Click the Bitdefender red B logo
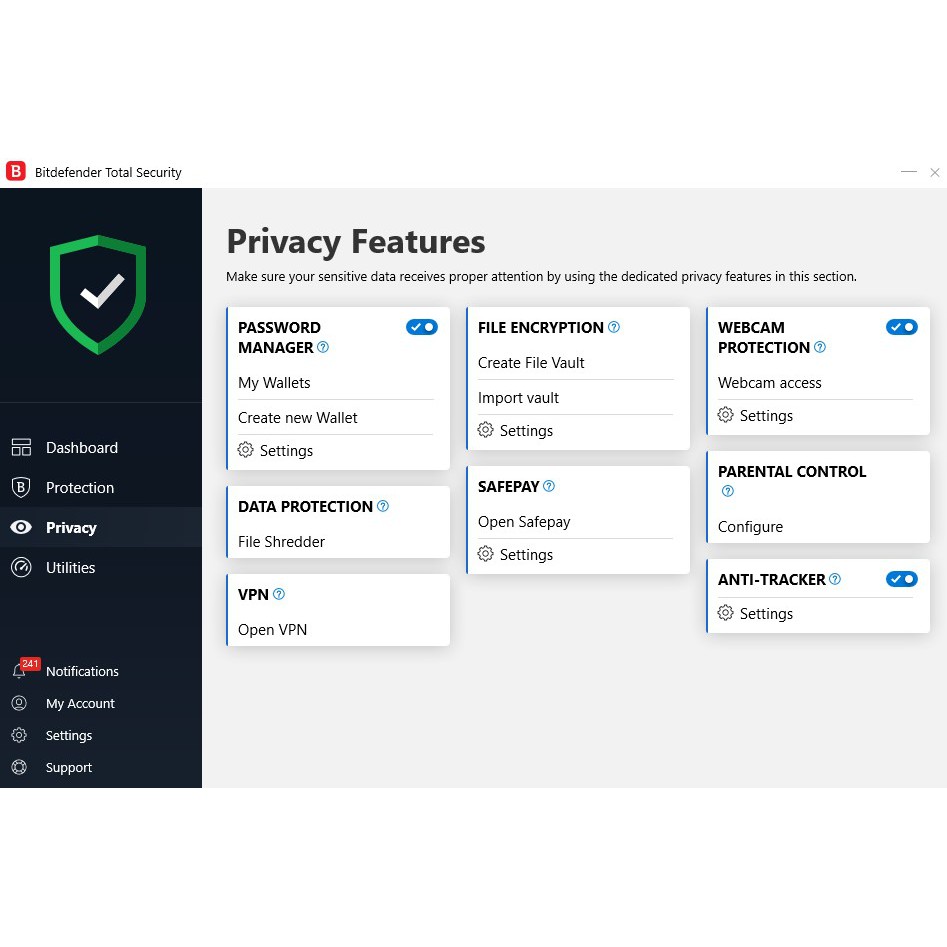This screenshot has height=947, width=947. point(16,172)
